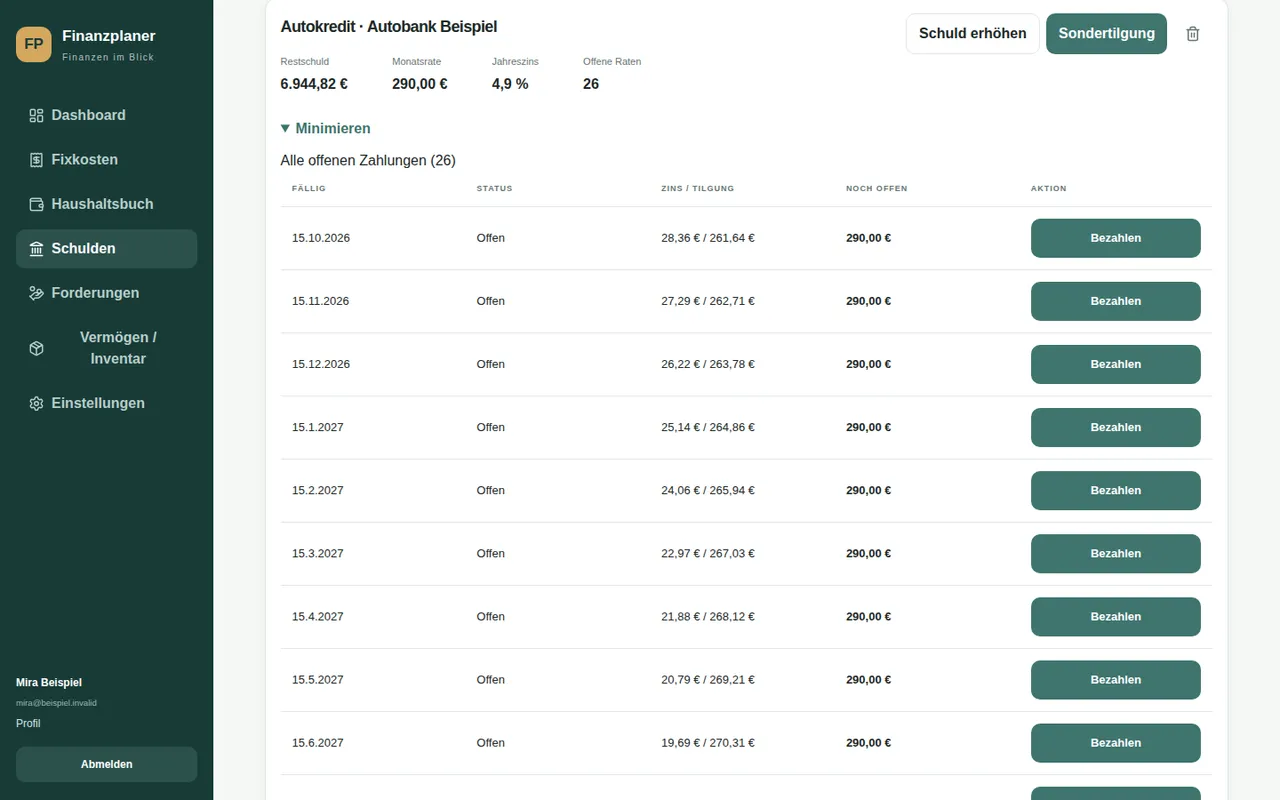Click the Schulden bank icon
Screen dimensions: 1280x800
36,249
